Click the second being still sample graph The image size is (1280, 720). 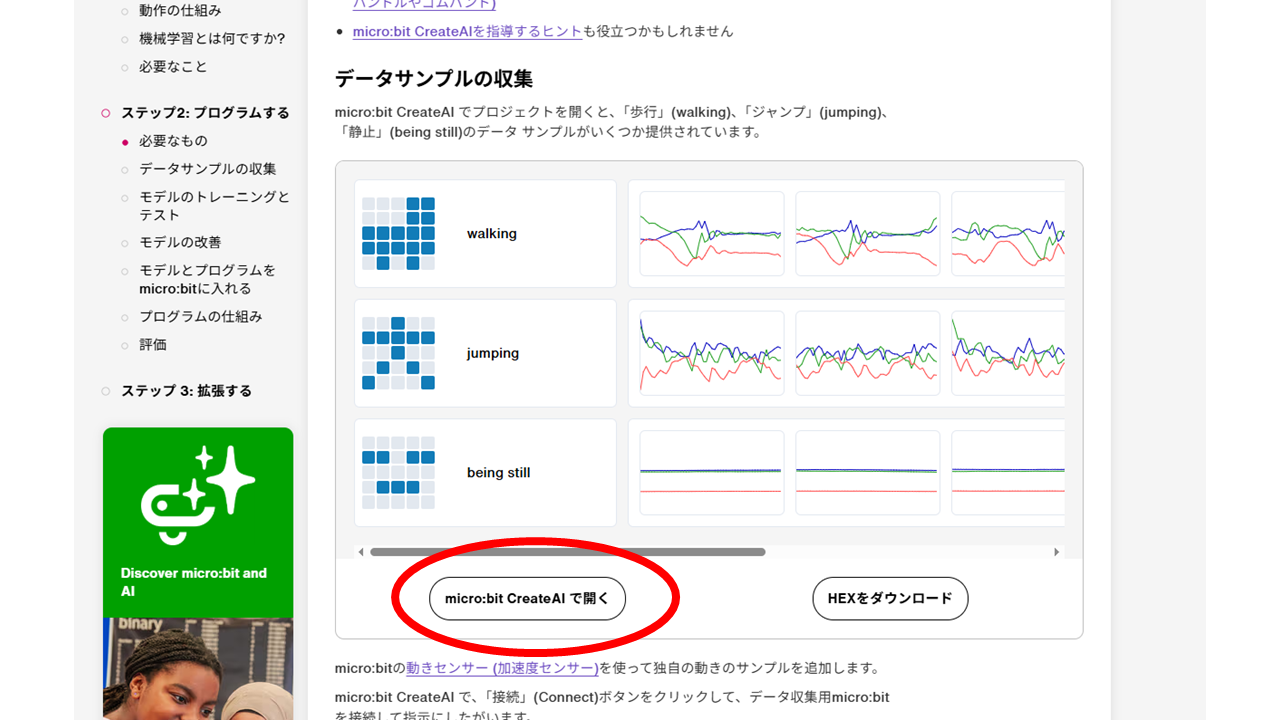point(868,472)
